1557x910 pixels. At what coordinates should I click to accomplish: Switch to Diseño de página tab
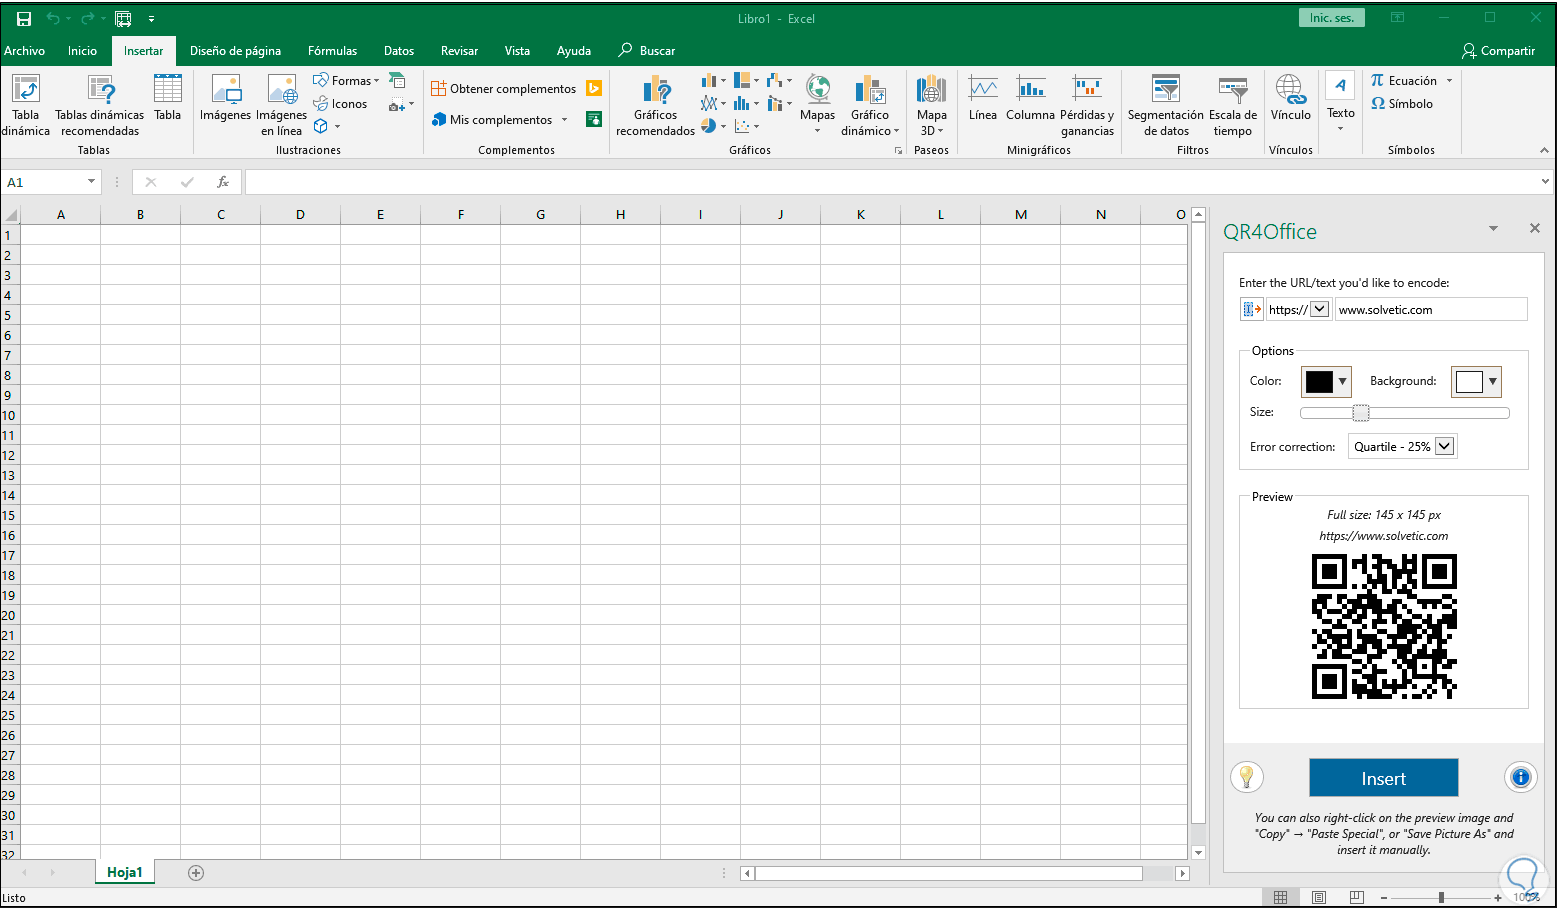coord(236,51)
